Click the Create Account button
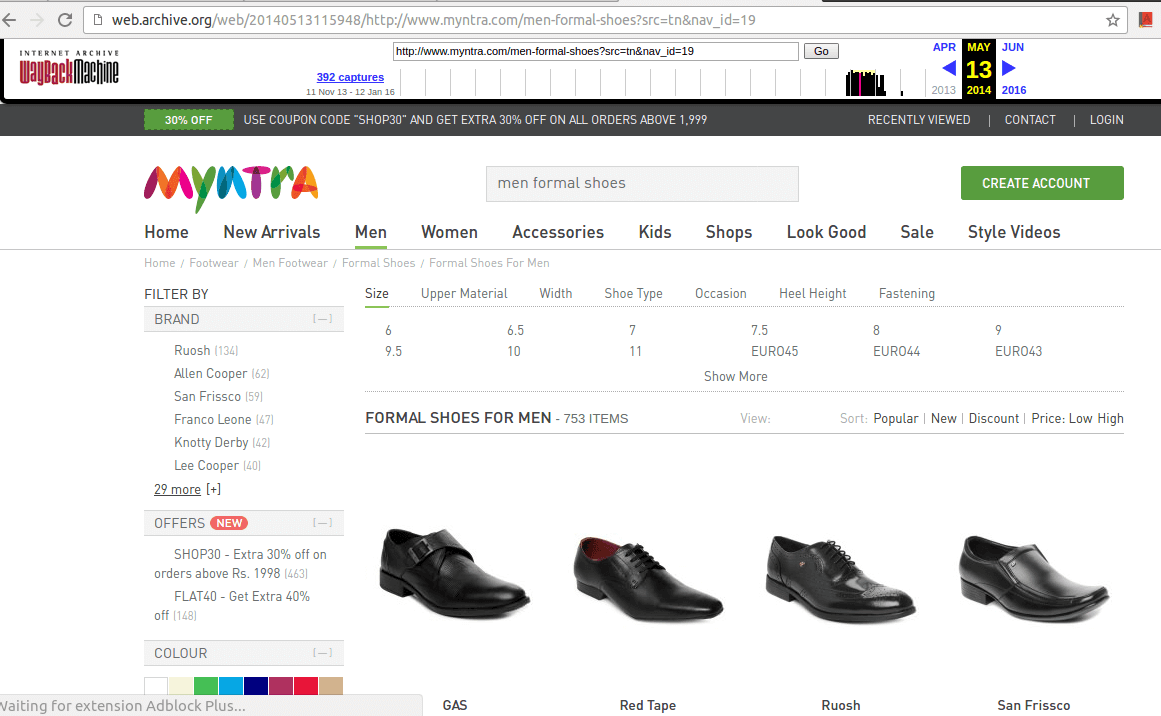Image resolution: width=1161 pixels, height=716 pixels. point(1042,183)
